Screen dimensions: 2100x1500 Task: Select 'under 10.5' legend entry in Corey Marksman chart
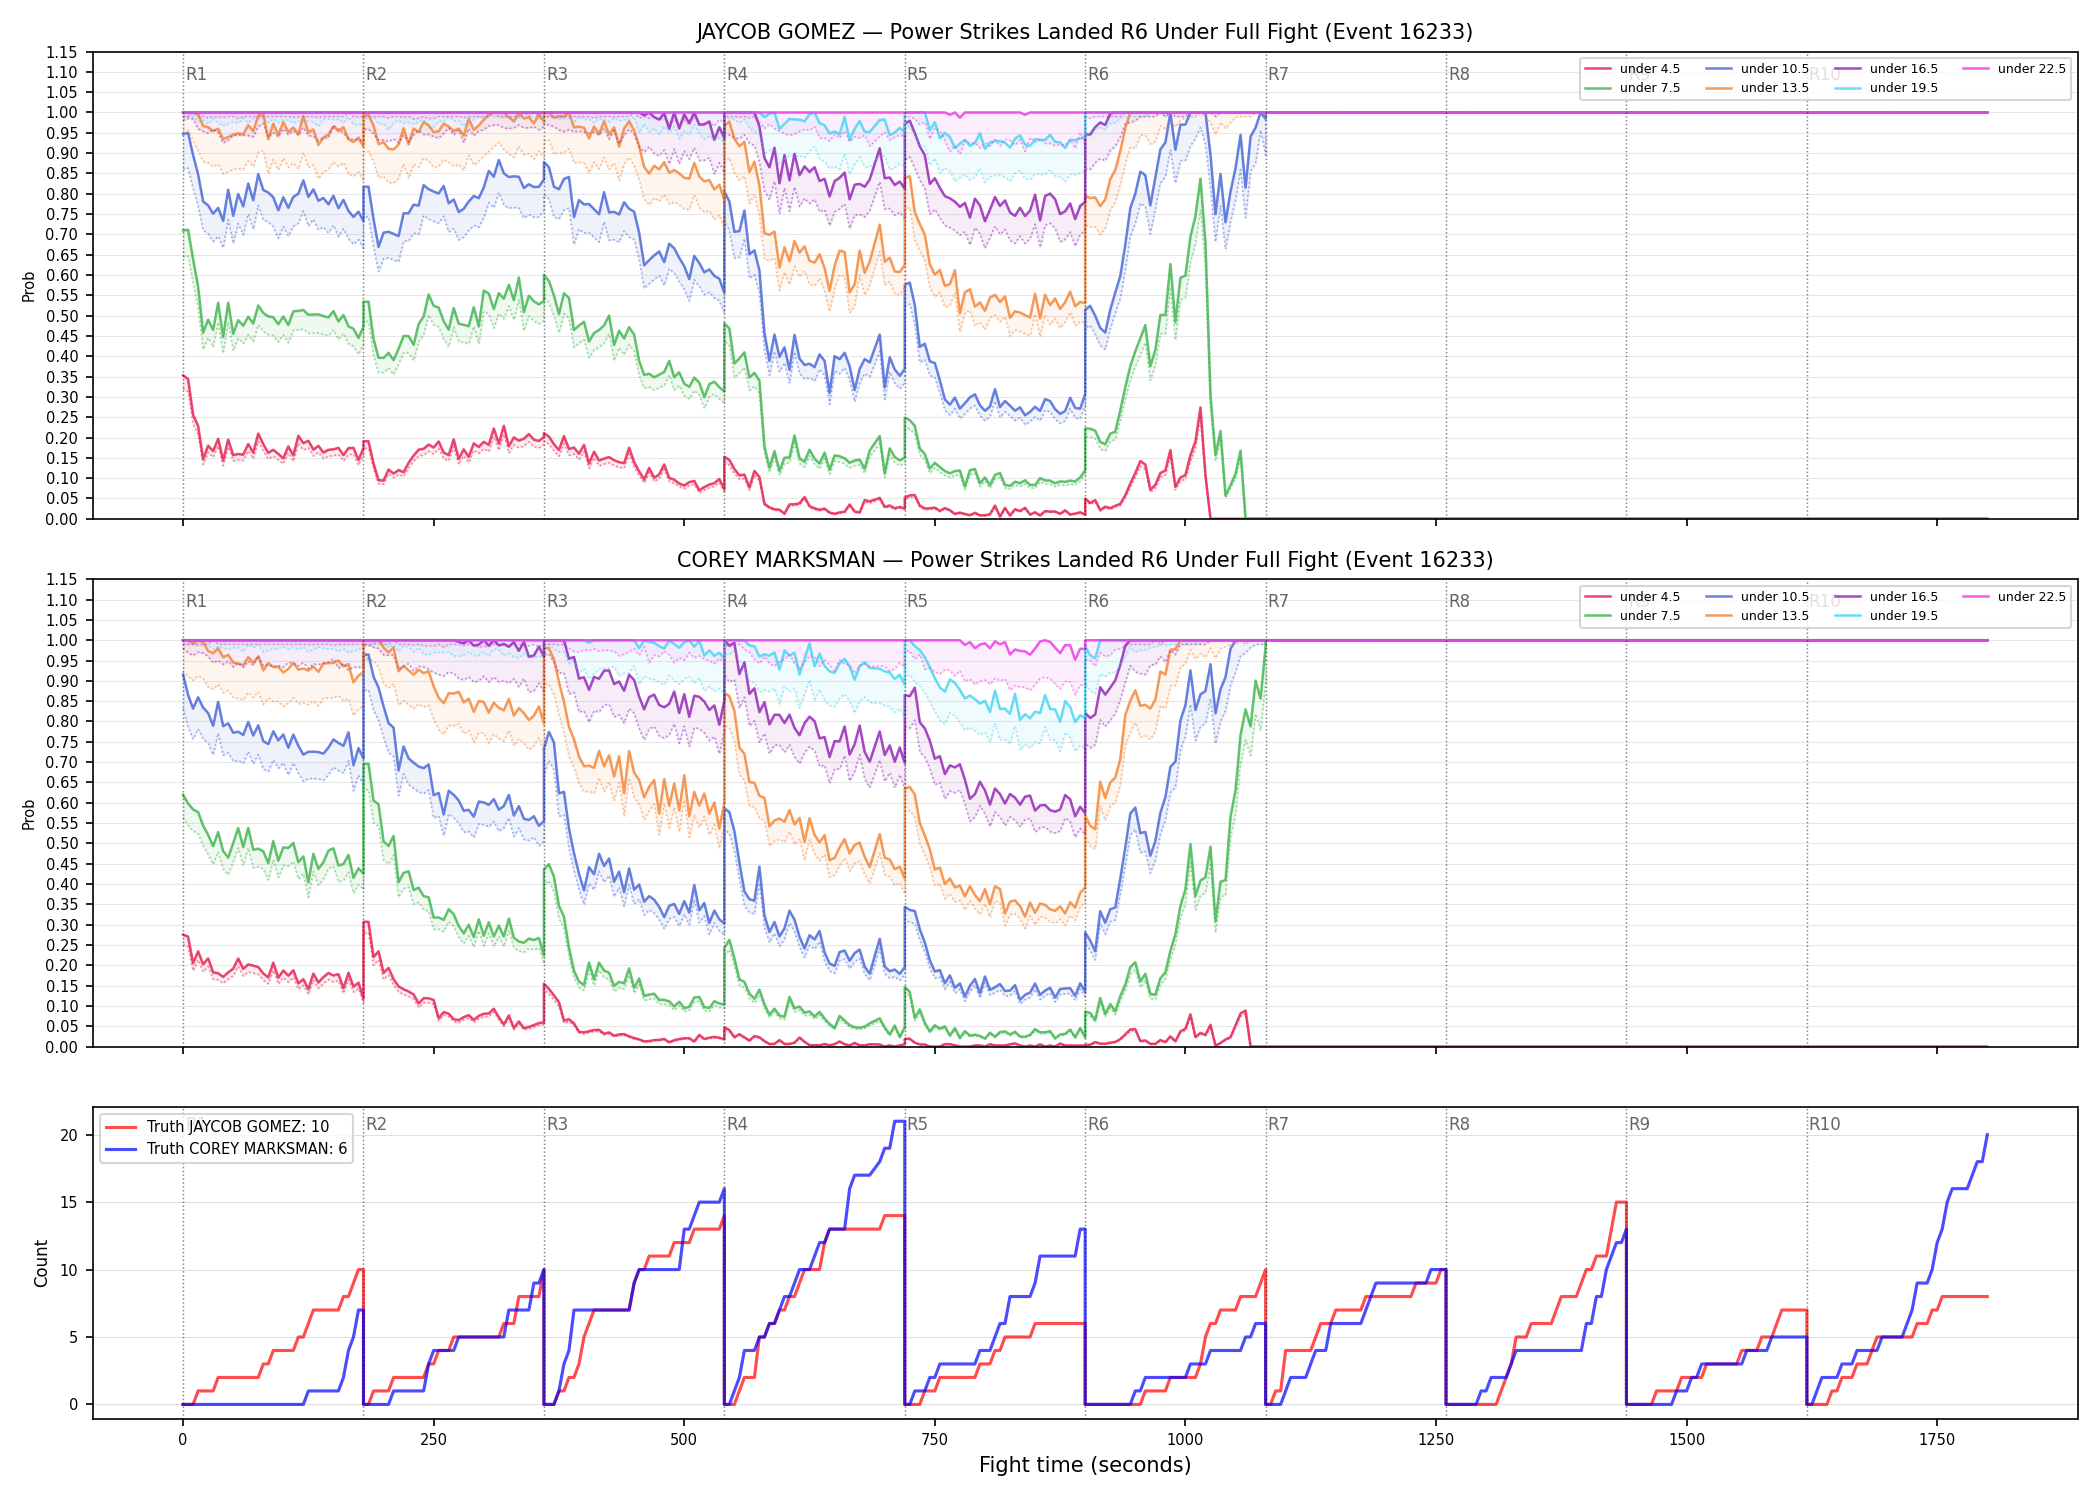point(1757,597)
